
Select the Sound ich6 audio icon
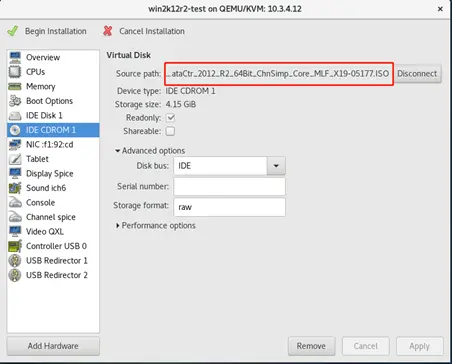tap(15, 188)
